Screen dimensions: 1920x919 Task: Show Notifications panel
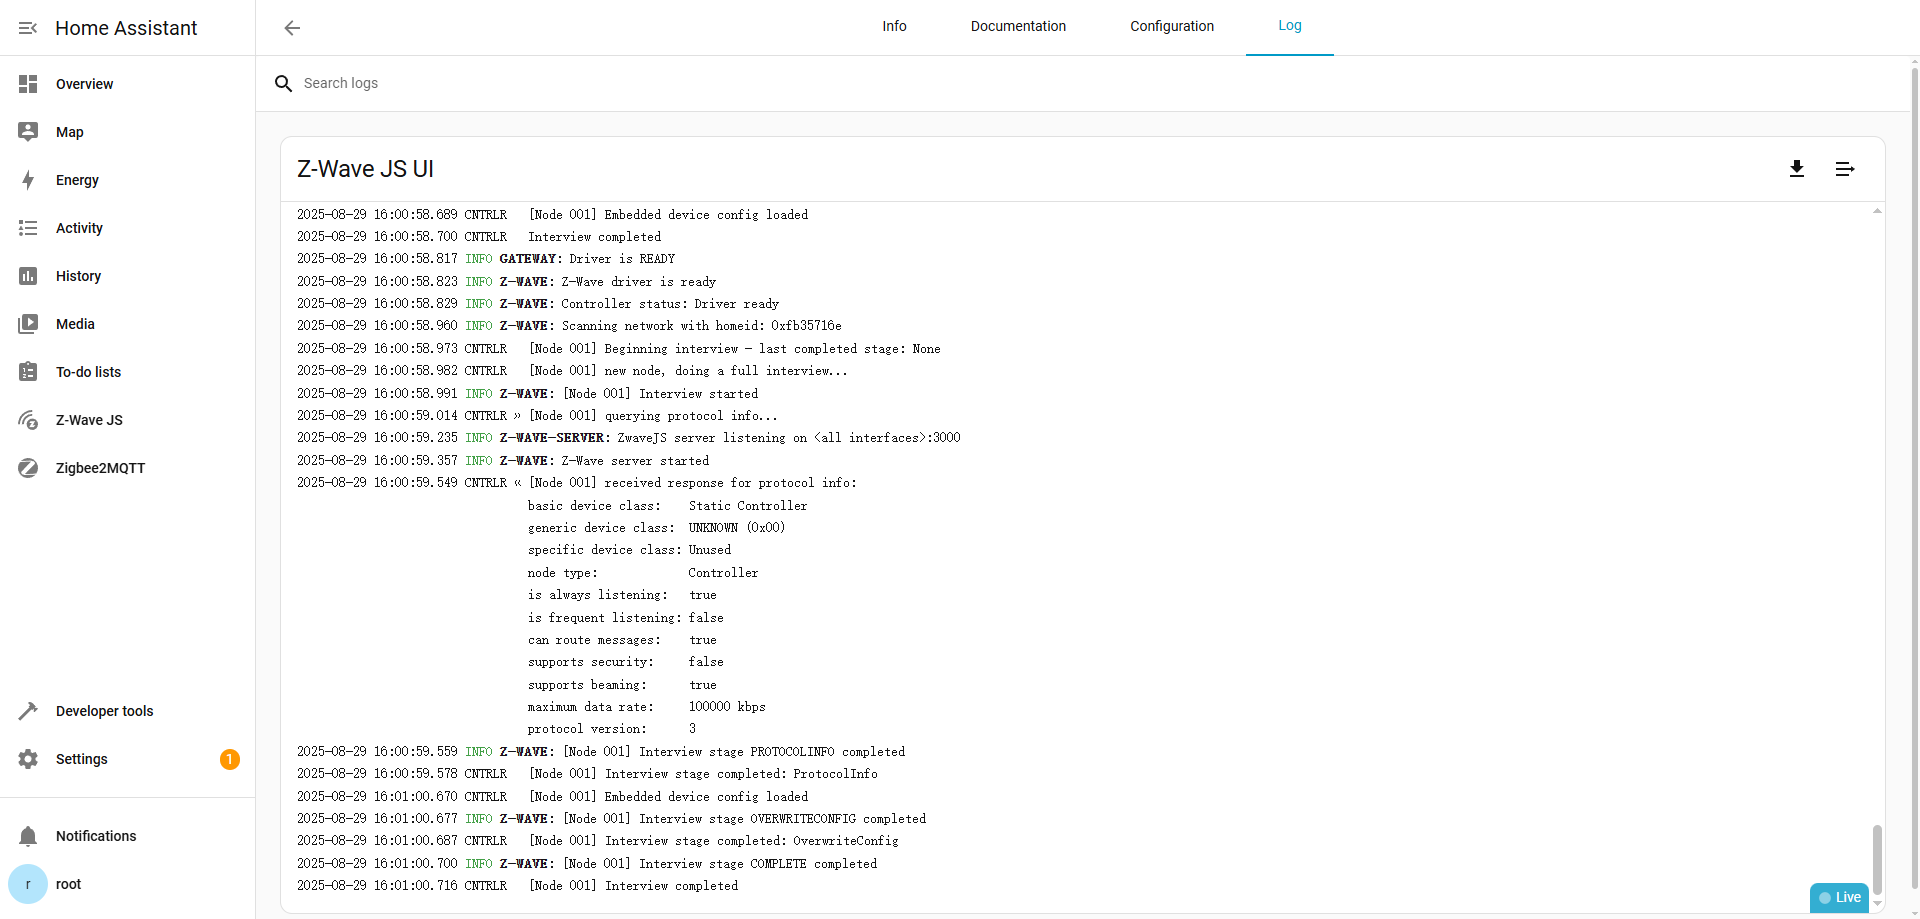pos(95,836)
